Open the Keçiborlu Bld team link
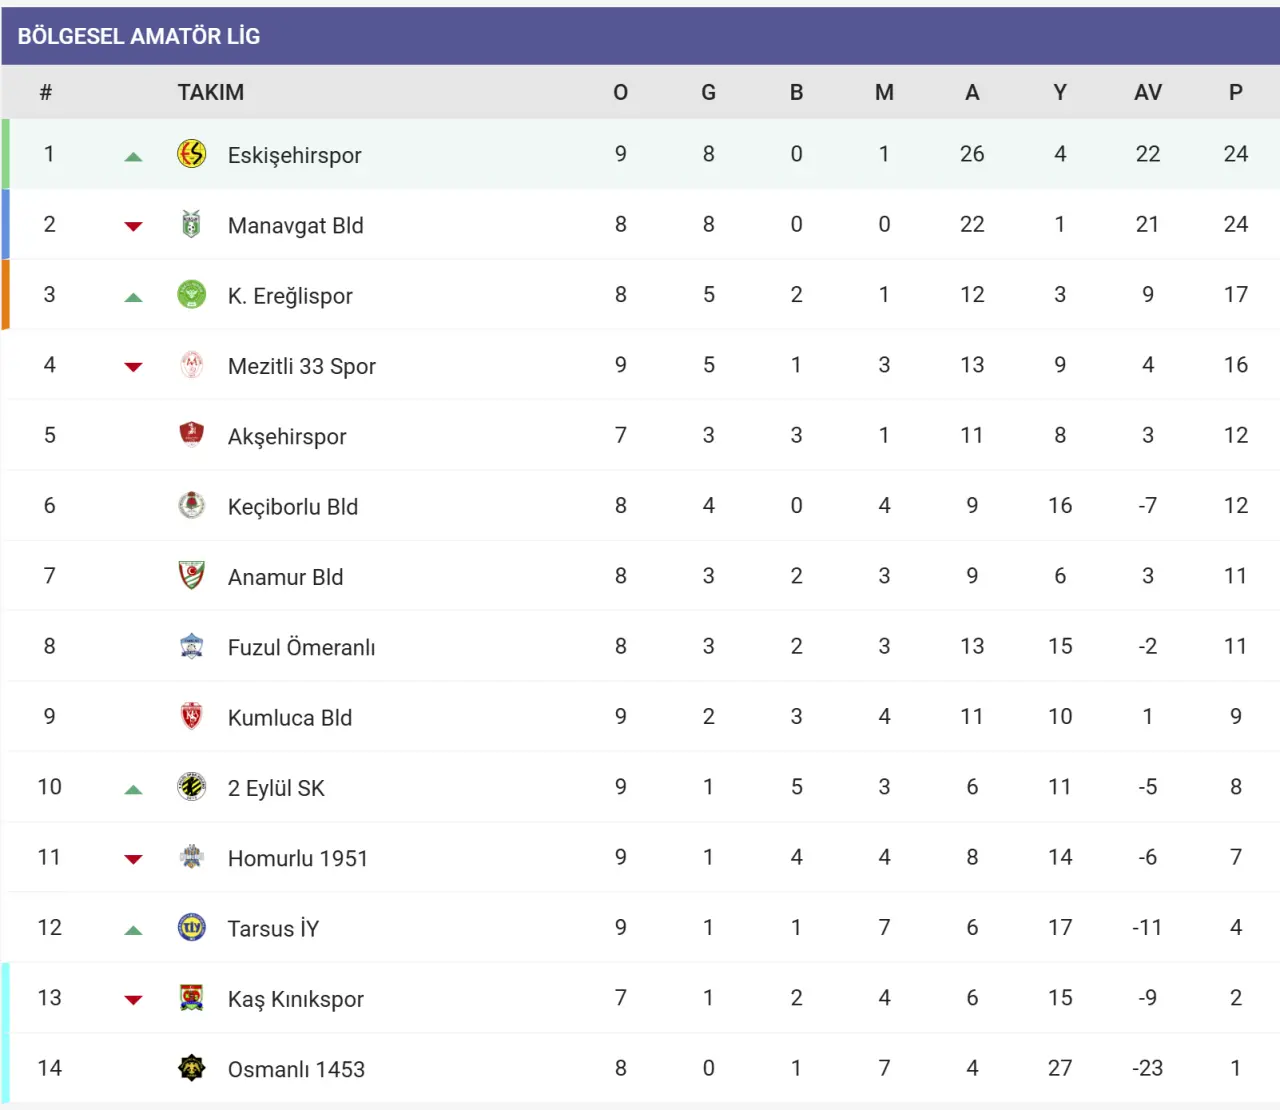The image size is (1280, 1110). [x=292, y=507]
